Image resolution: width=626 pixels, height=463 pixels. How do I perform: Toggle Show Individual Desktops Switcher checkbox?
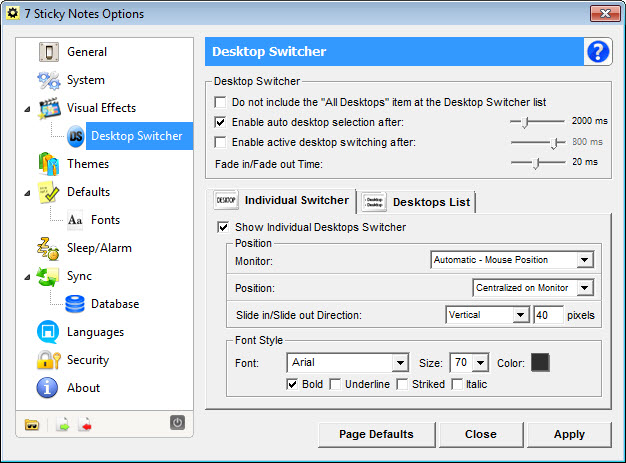coord(223,227)
